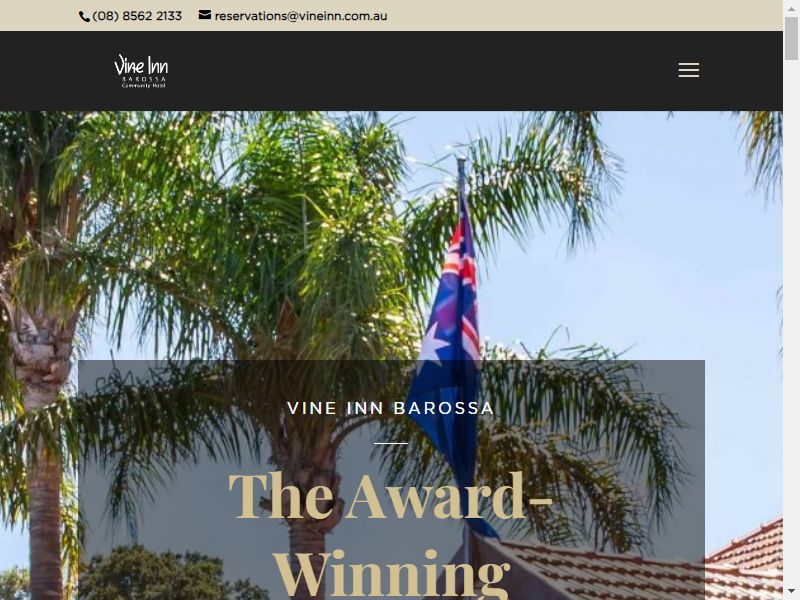800x600 pixels.
Task: Click the scrollbar up arrow
Action: pos(791,8)
